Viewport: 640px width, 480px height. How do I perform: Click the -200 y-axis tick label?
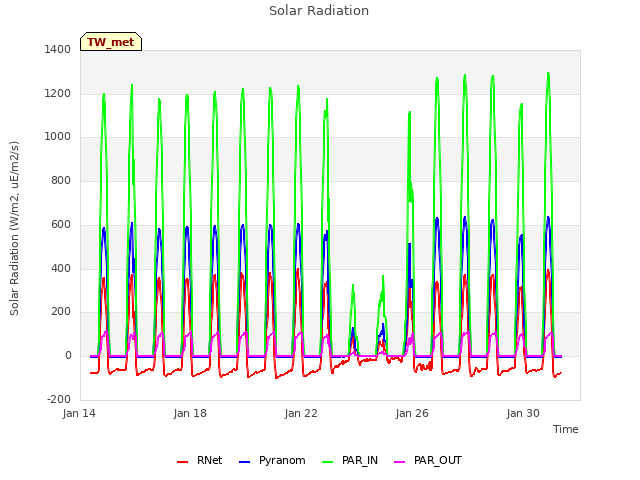click(59, 399)
